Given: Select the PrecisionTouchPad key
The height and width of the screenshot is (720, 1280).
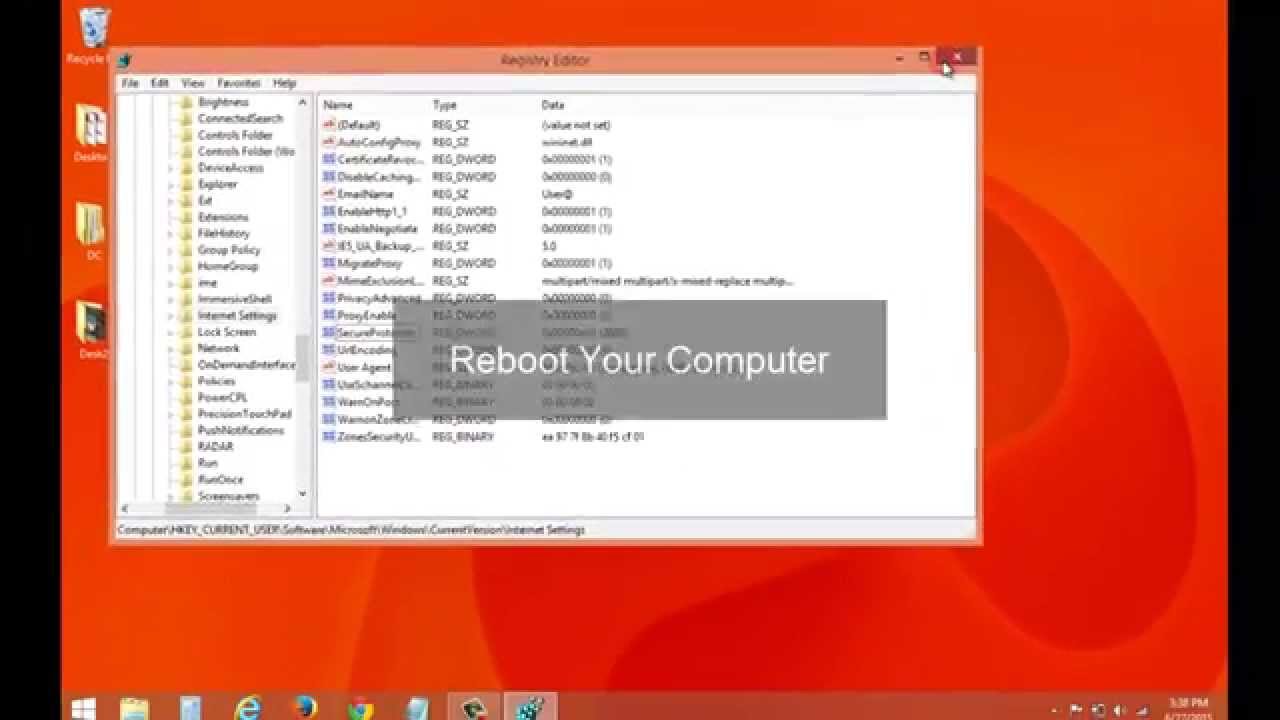Looking at the screenshot, I should tap(244, 414).
